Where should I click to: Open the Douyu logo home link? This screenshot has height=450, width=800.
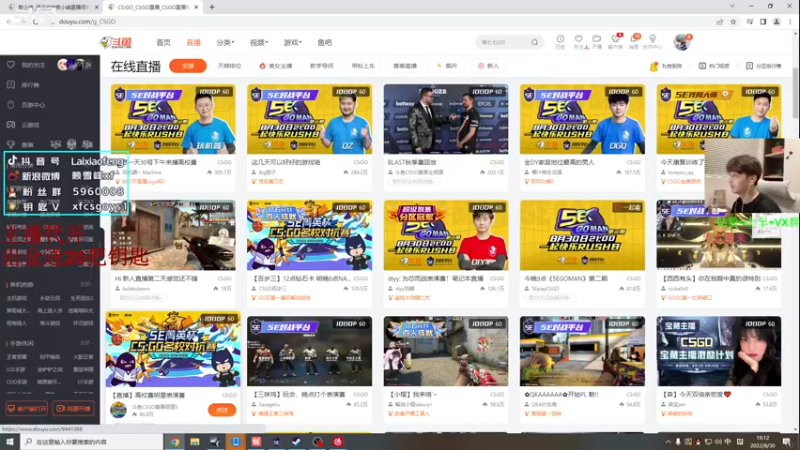[x=116, y=42]
